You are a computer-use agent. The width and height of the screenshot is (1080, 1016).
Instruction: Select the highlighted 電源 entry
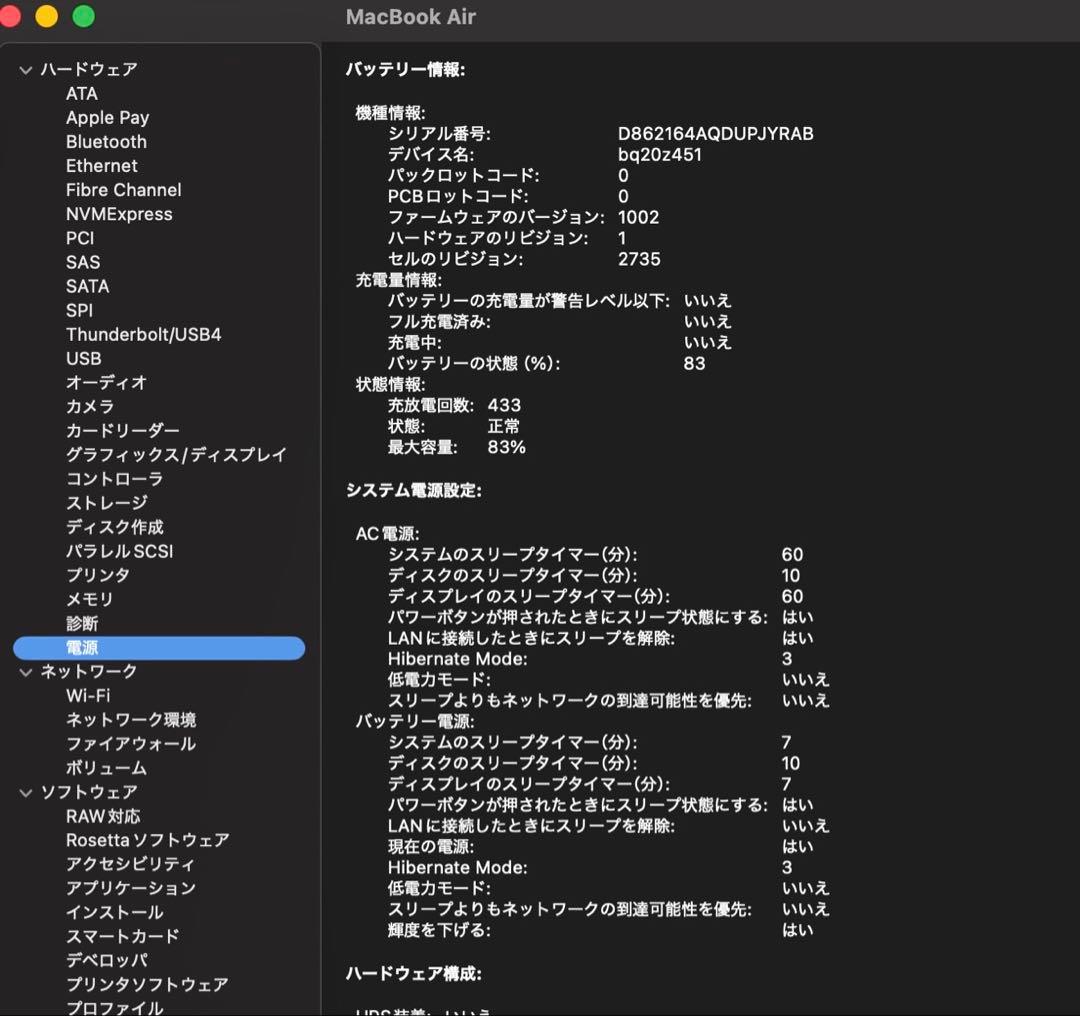[83, 647]
